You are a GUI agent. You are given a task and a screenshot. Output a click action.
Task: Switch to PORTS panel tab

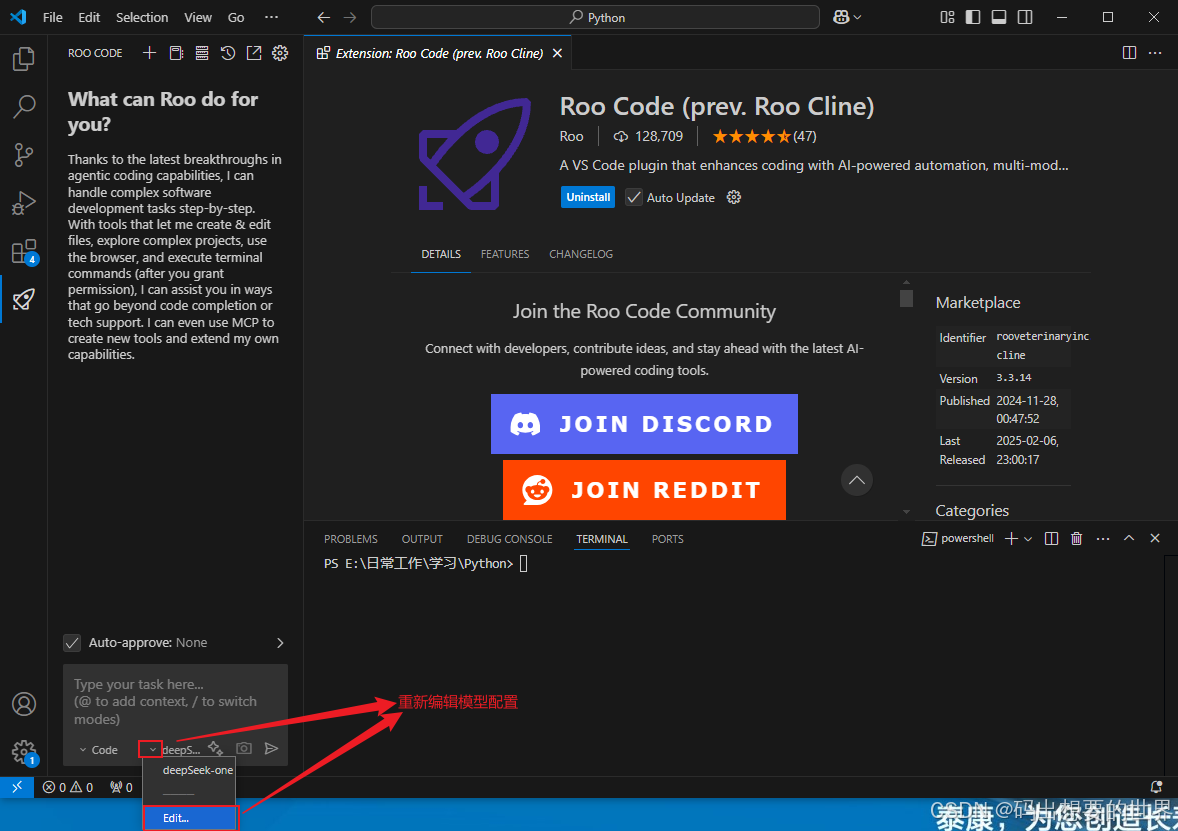(668, 539)
